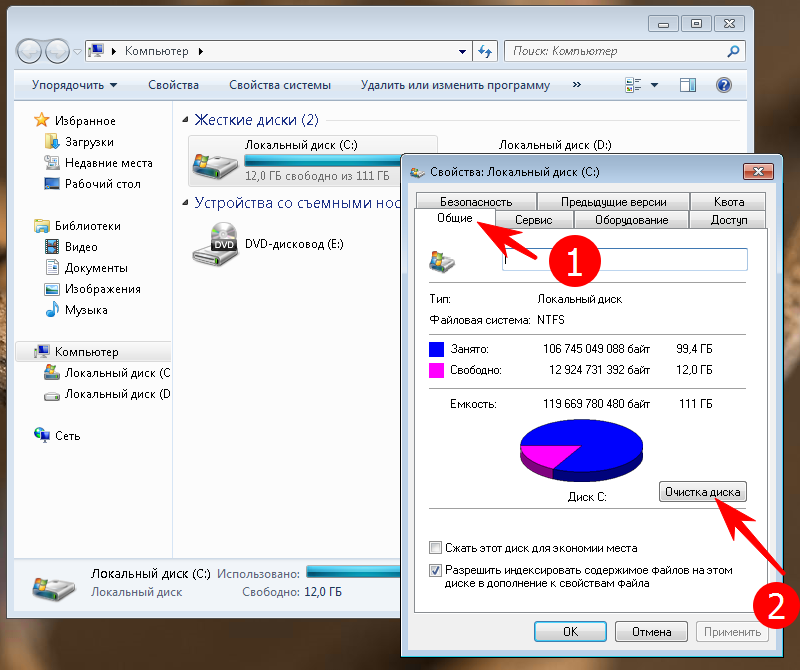Close the disk properties dialog

[x=758, y=171]
